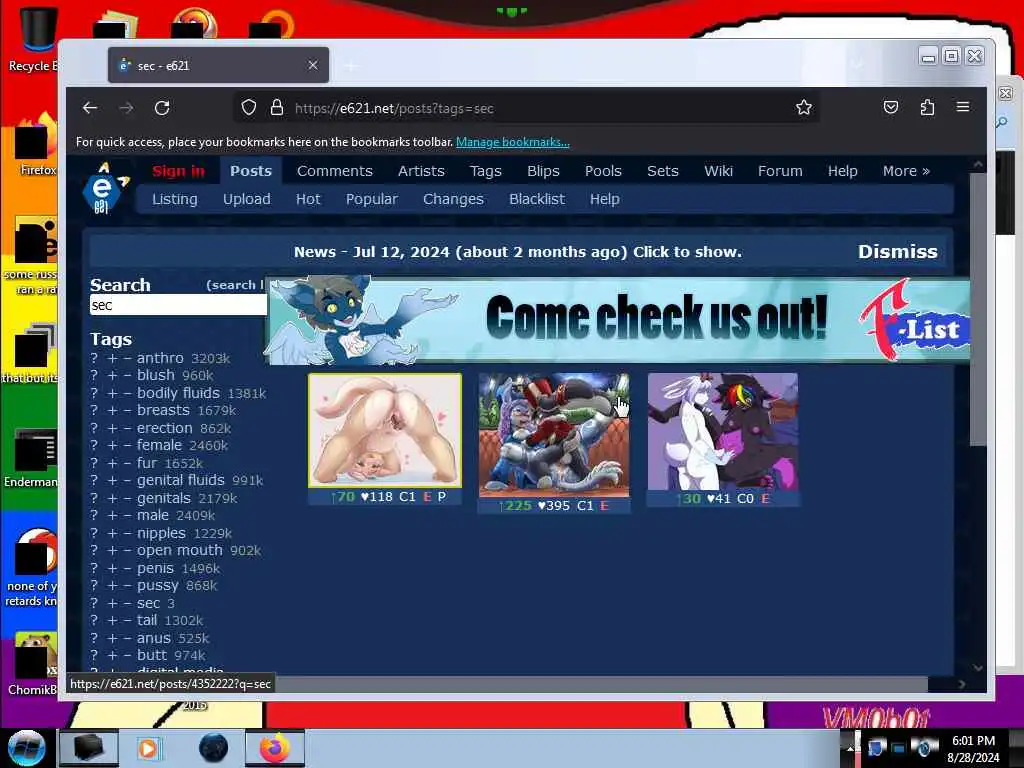Dismiss the news banner

[x=897, y=251]
